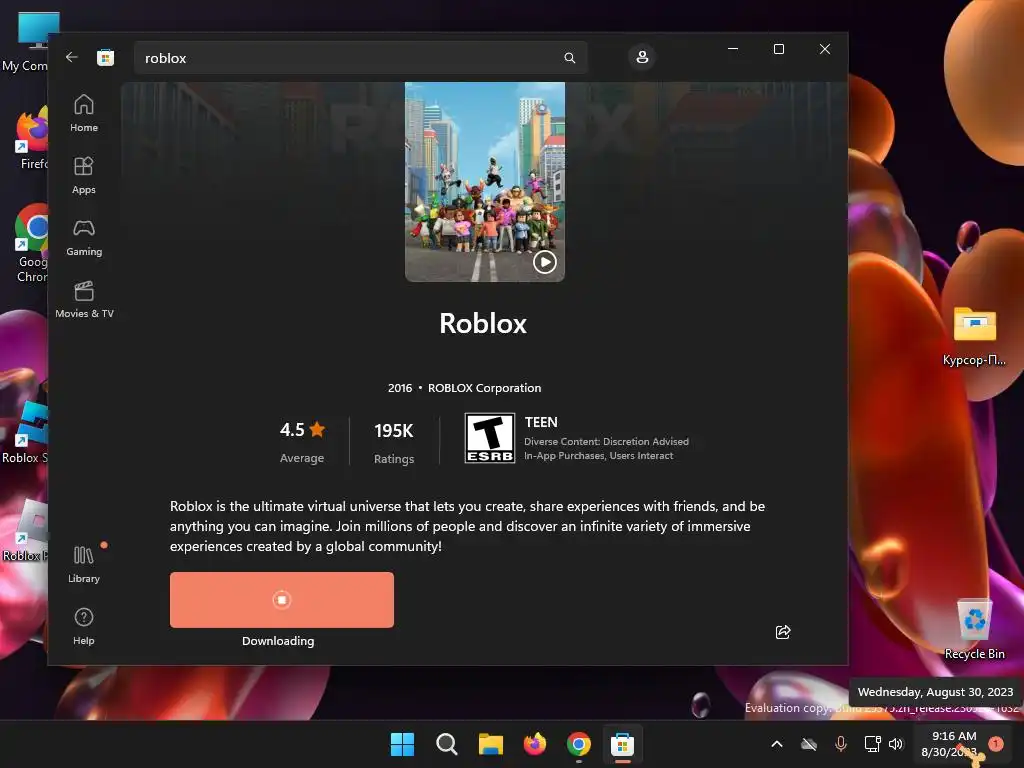Open Gaming section in the sidebar
Image resolution: width=1024 pixels, height=768 pixels.
(x=84, y=237)
